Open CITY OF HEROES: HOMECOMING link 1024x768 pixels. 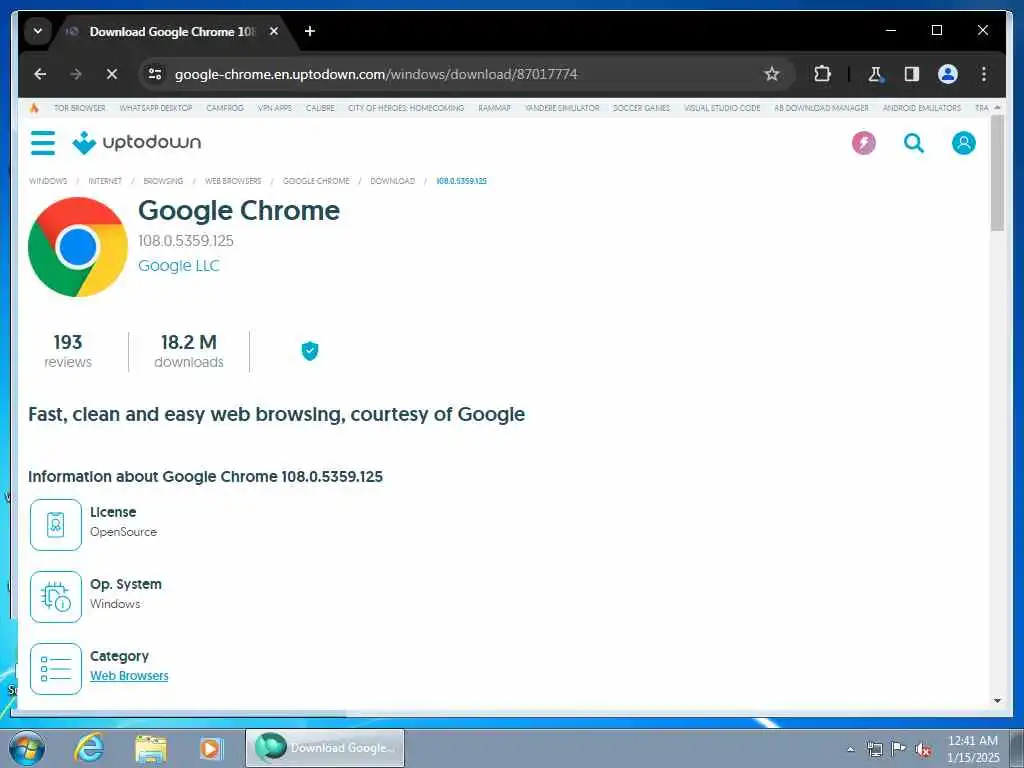406,108
